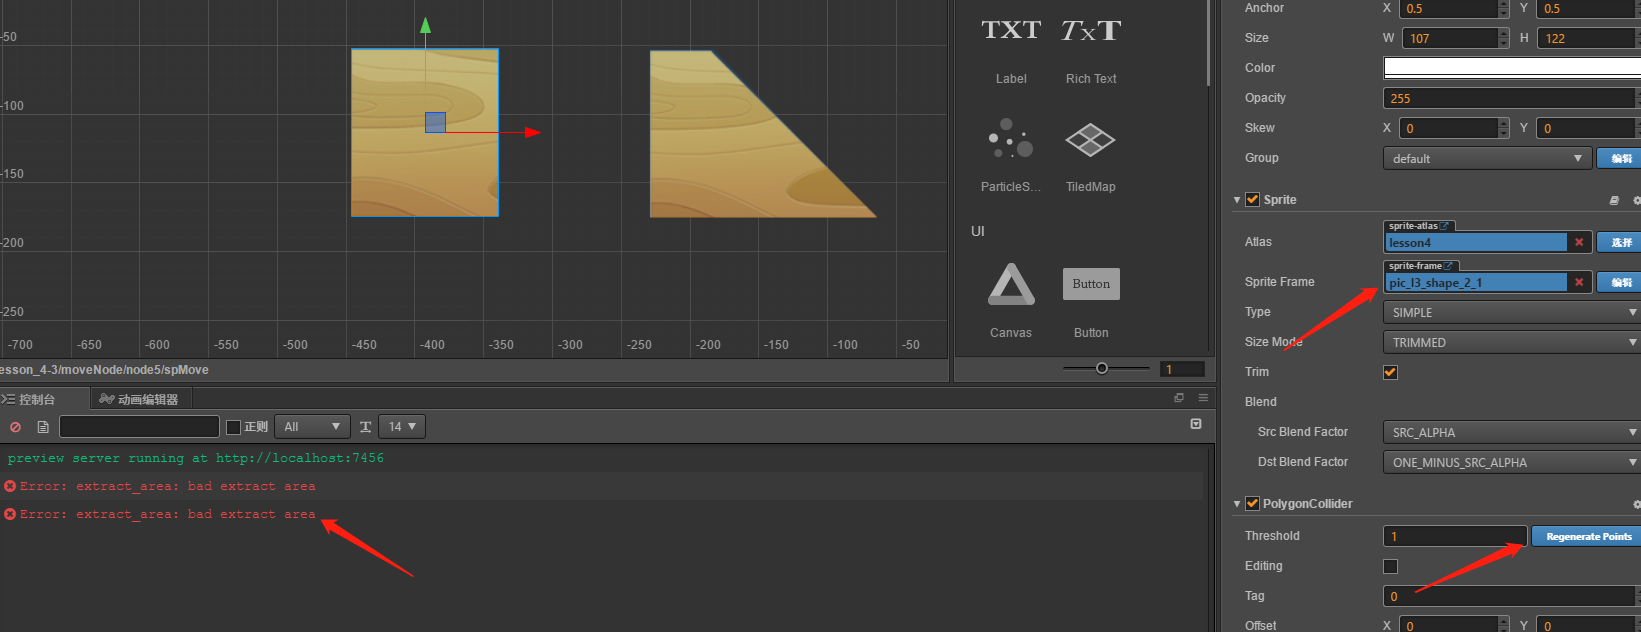Image resolution: width=1641 pixels, height=632 pixels.
Task: Select the Button UI node preview
Action: [1091, 284]
